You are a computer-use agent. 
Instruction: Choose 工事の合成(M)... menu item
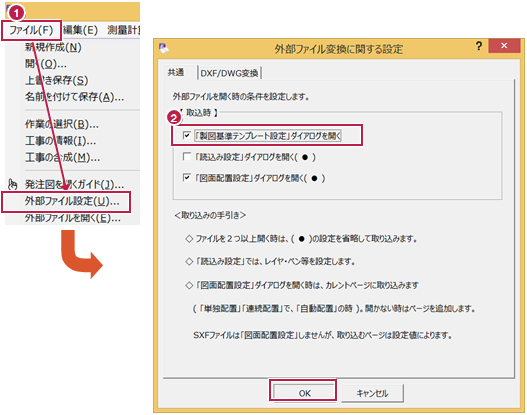tap(62, 157)
